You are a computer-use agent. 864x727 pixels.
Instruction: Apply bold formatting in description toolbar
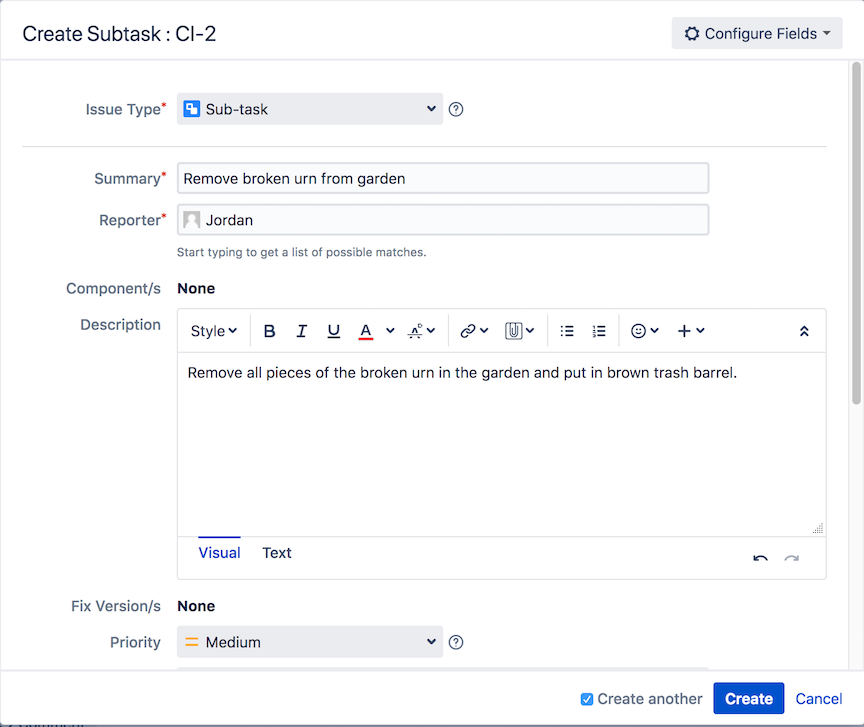click(269, 331)
